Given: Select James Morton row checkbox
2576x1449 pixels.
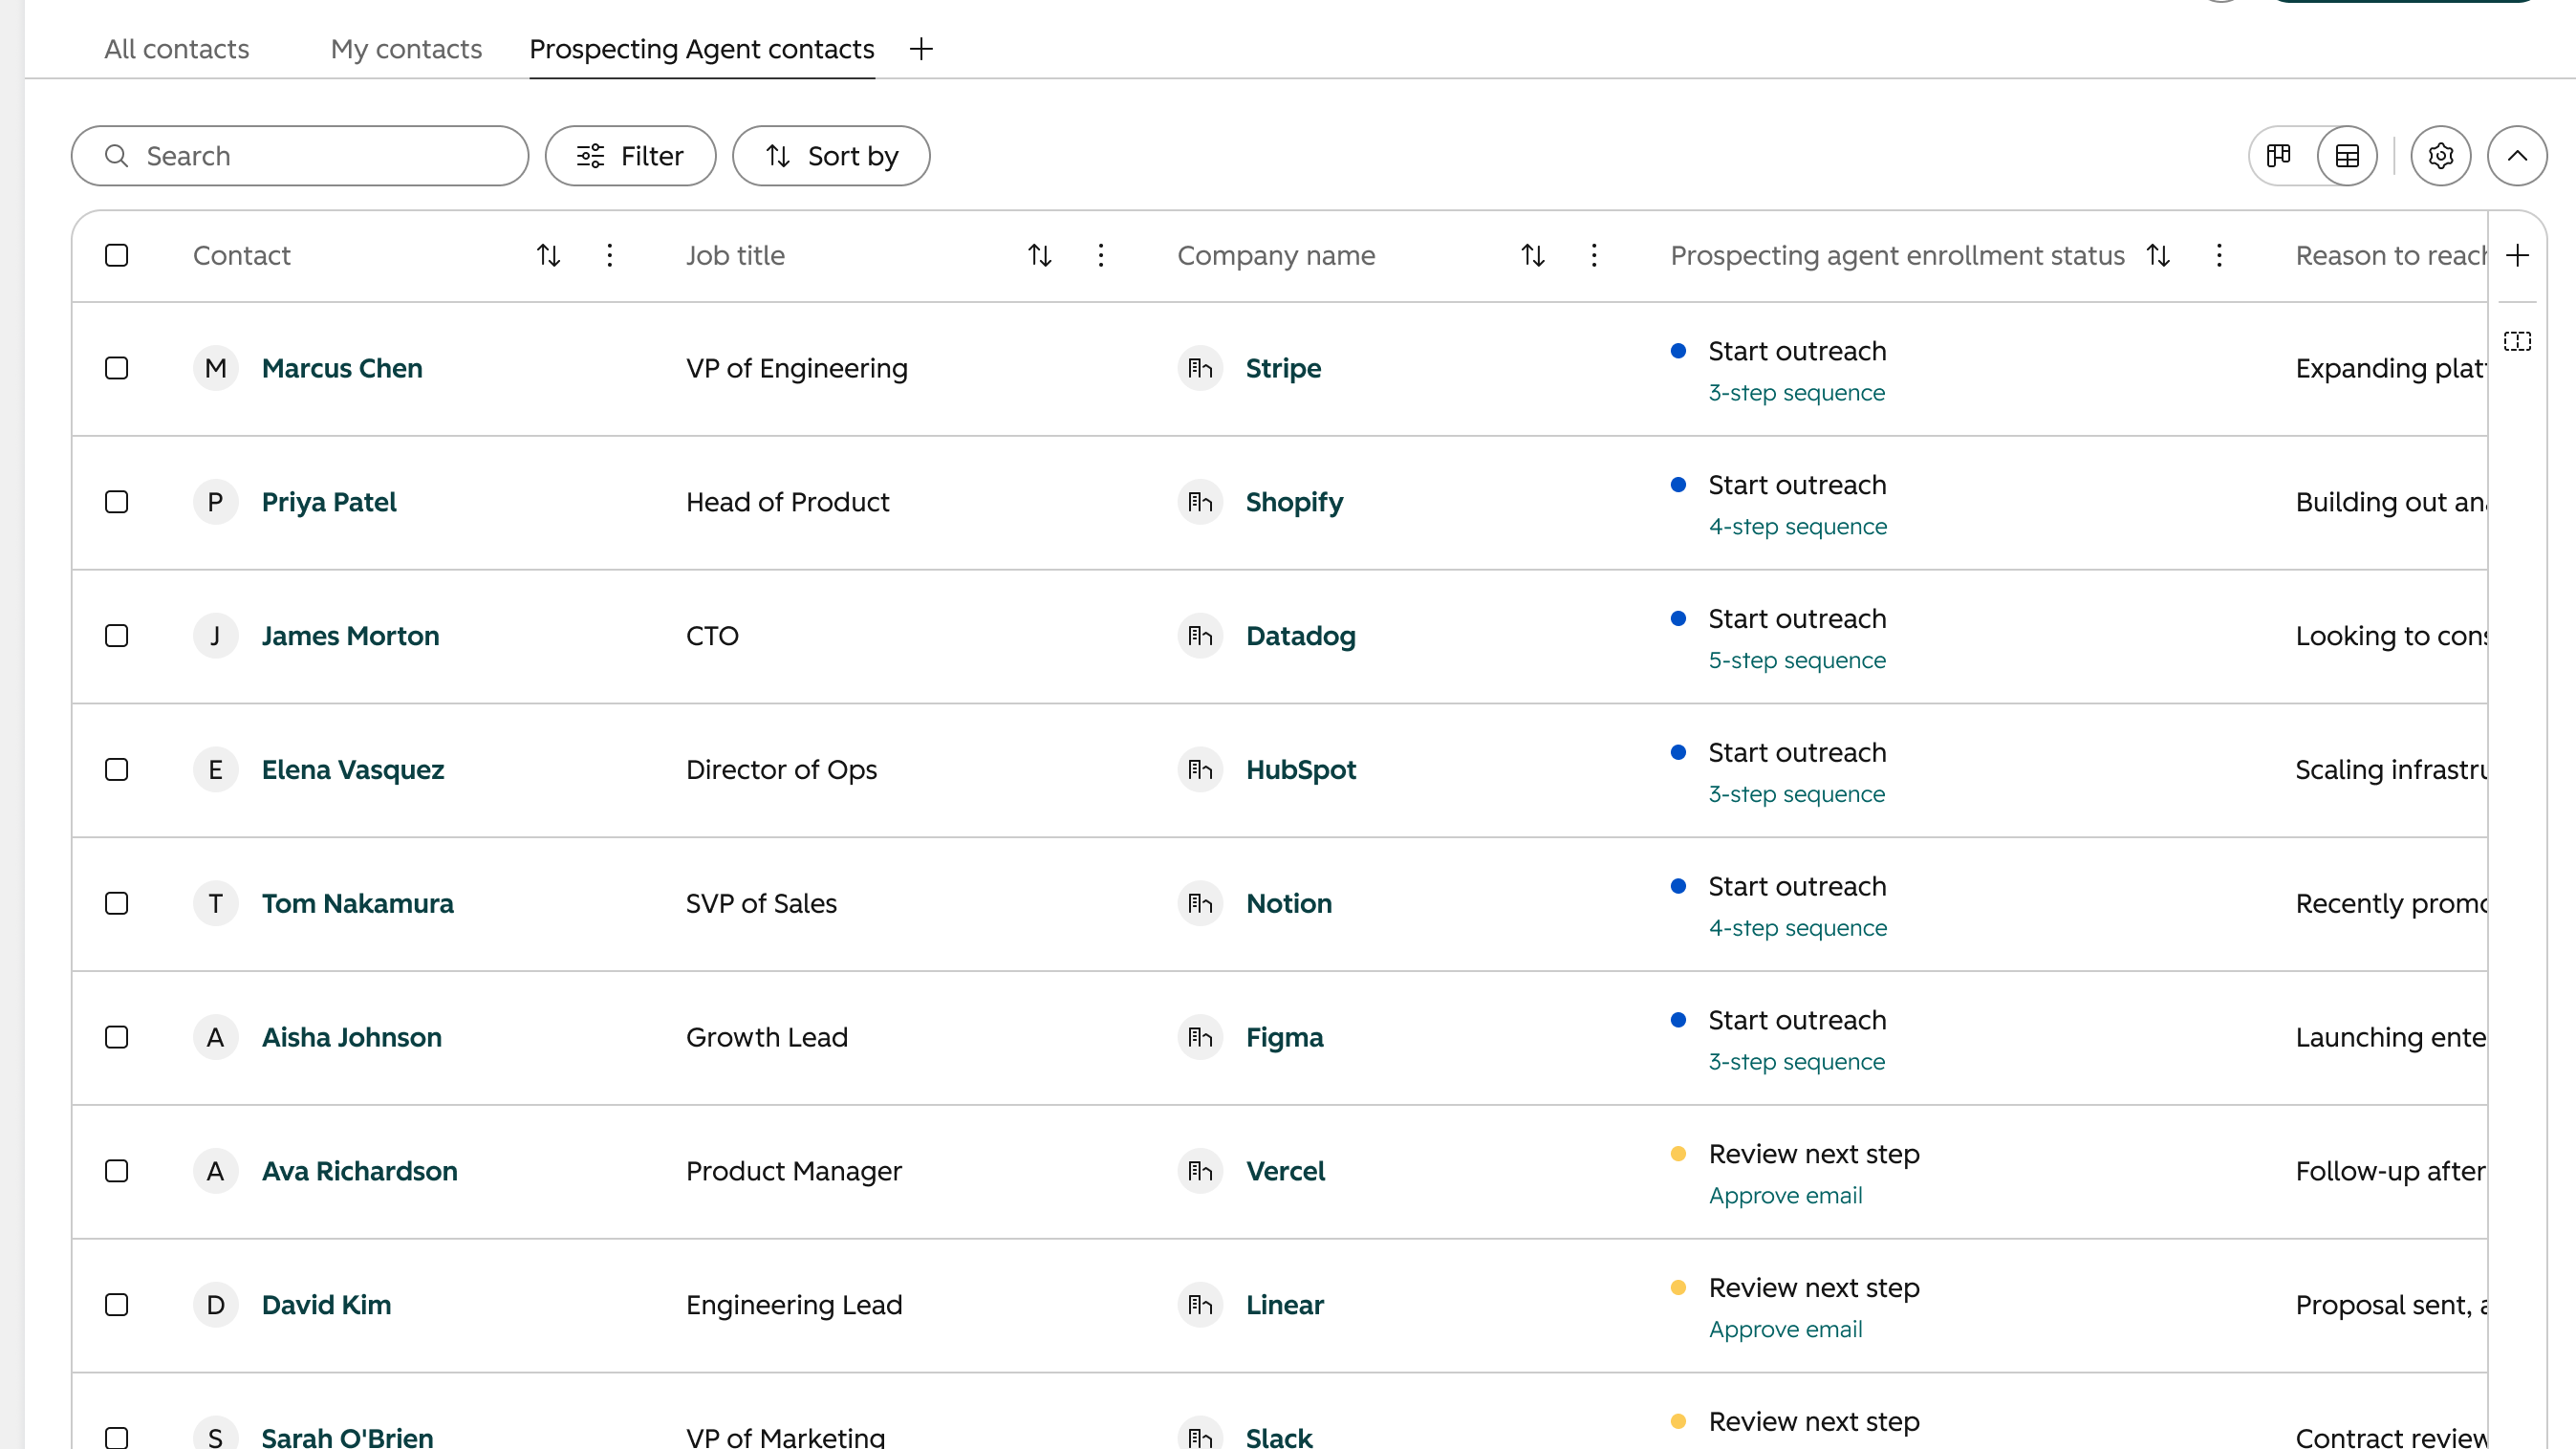Looking at the screenshot, I should pos(117,636).
